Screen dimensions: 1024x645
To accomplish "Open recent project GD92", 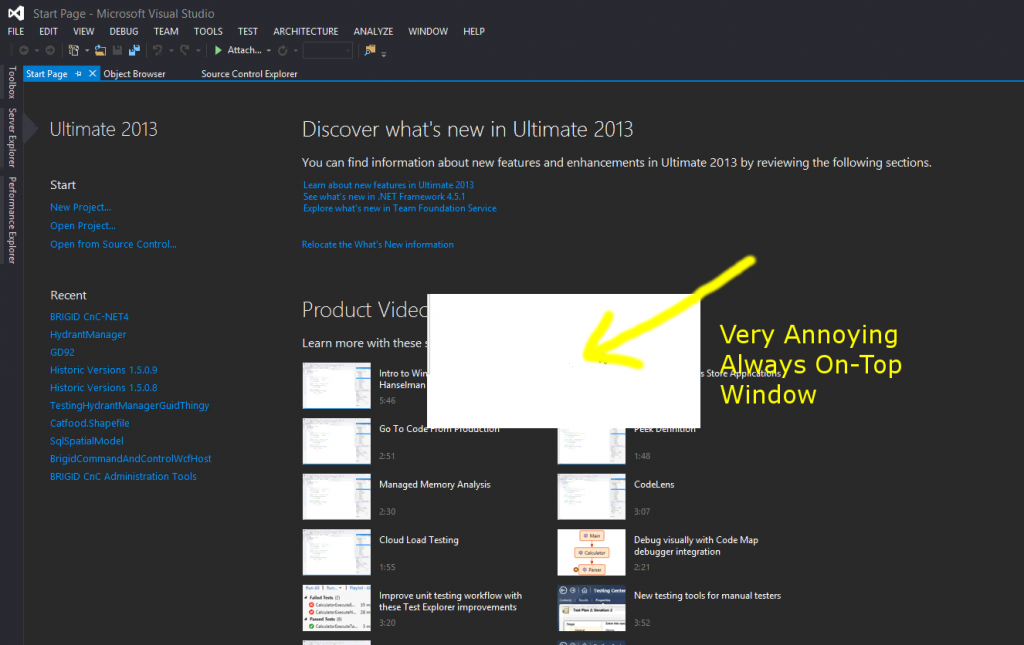I will point(62,352).
